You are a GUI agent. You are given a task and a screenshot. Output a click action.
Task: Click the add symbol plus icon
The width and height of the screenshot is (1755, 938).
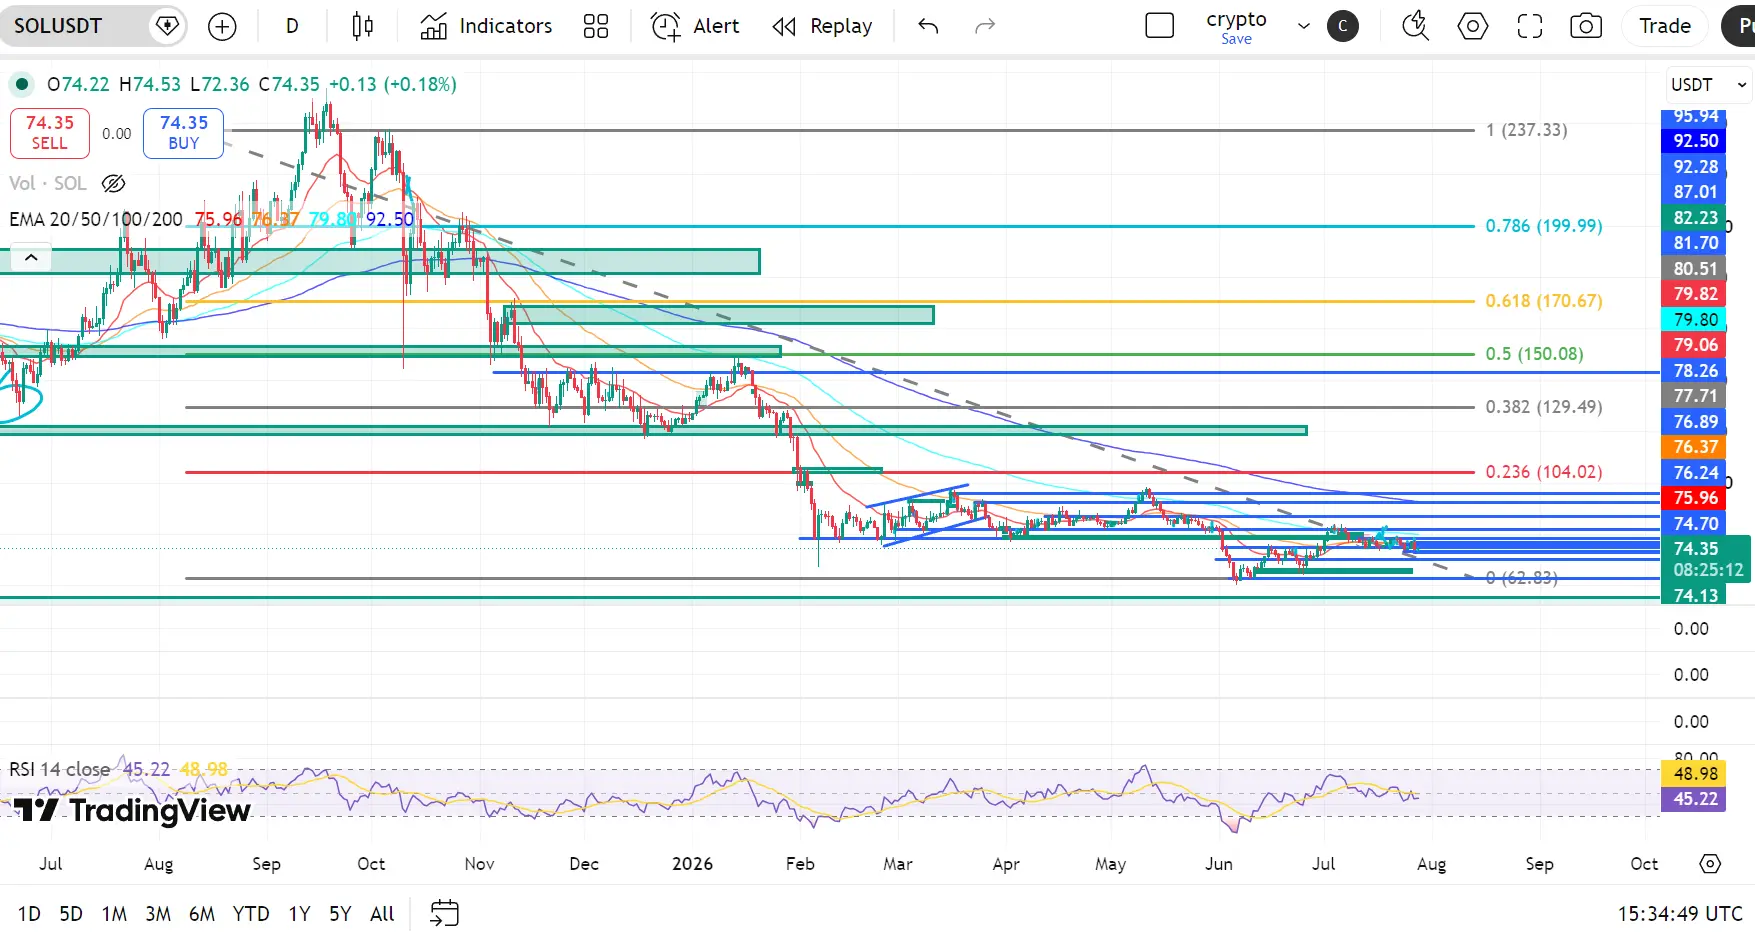coord(222,26)
